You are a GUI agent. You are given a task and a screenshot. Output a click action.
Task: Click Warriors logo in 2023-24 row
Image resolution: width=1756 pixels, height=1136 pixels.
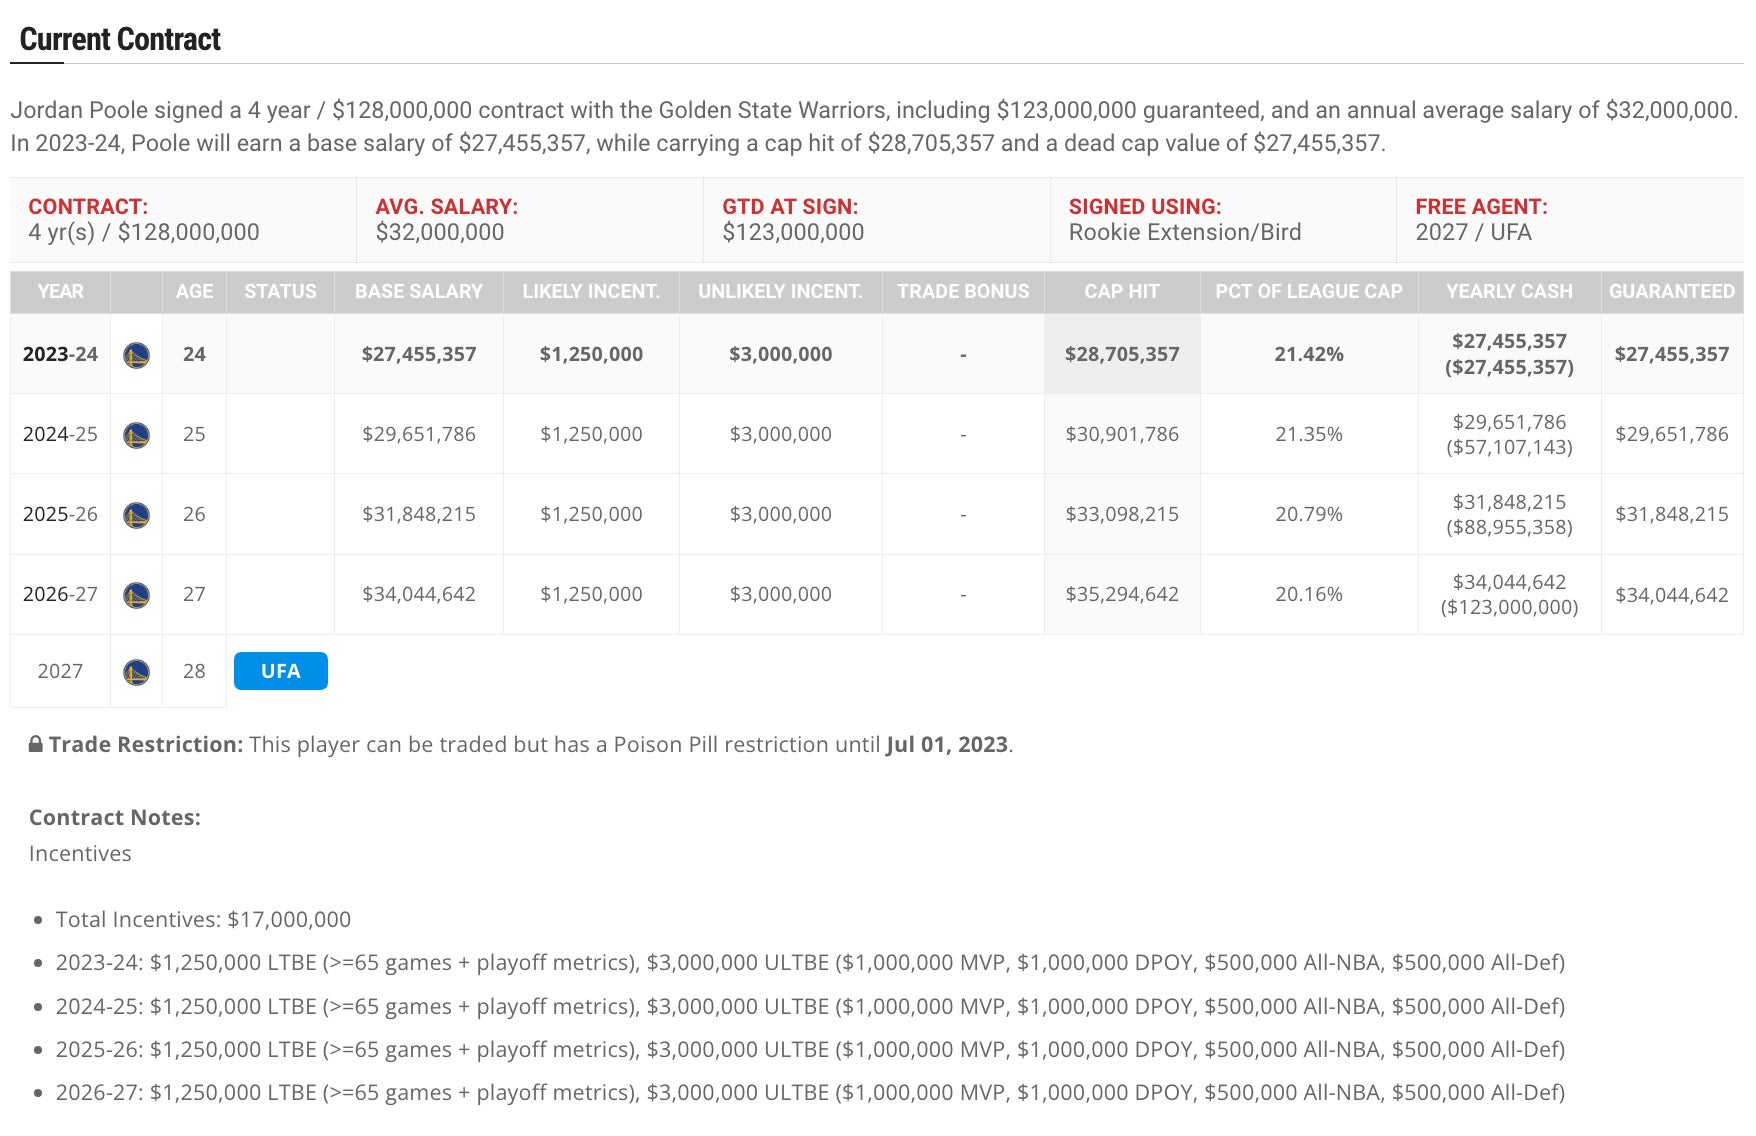136,355
